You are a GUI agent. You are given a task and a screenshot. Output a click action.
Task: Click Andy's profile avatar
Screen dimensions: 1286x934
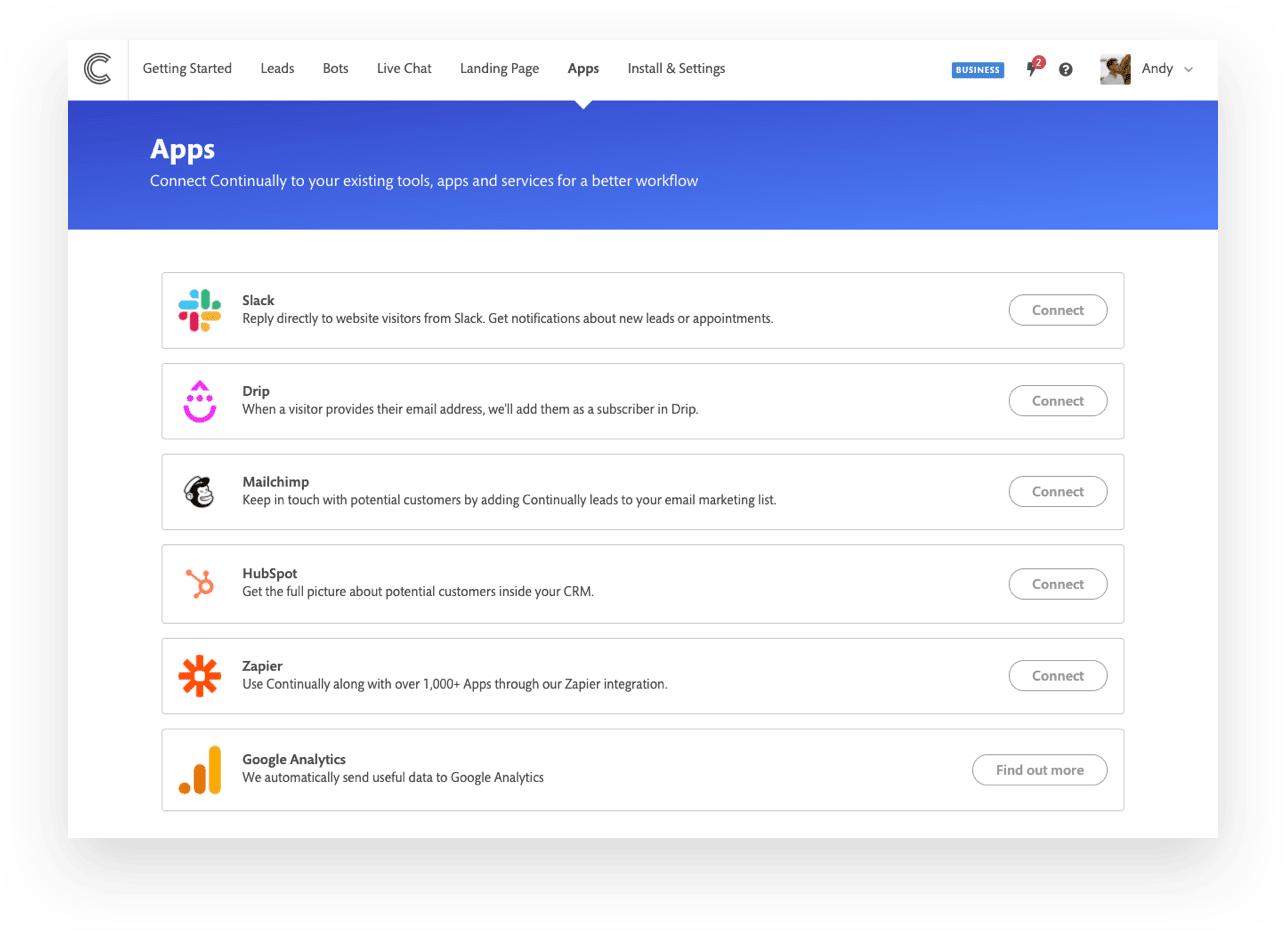coord(1115,69)
